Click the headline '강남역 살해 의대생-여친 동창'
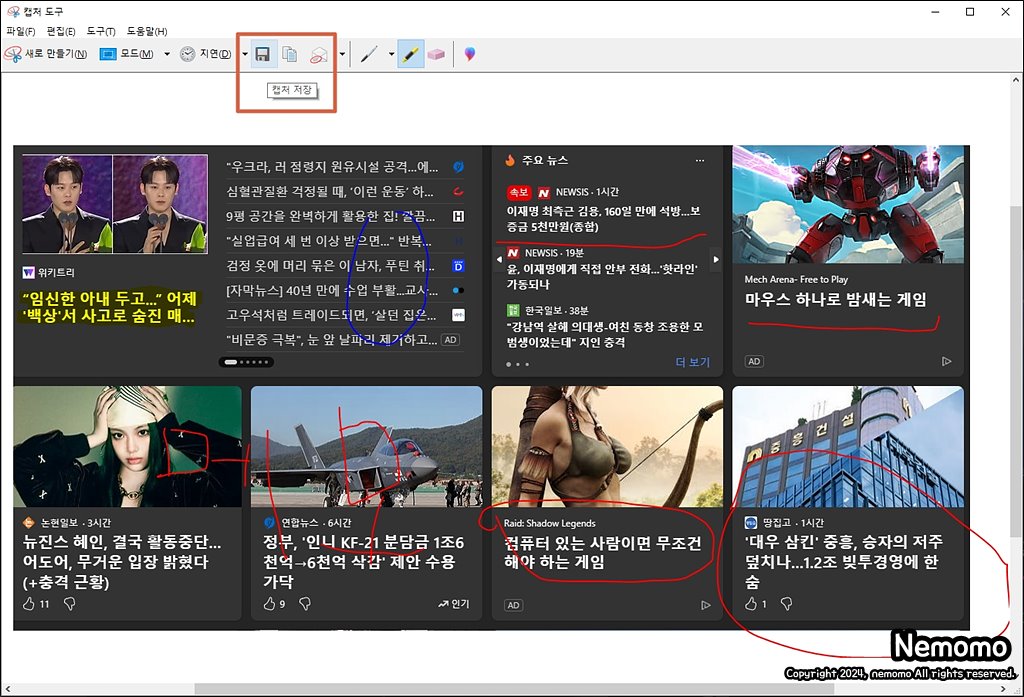This screenshot has width=1024, height=697. pos(605,334)
